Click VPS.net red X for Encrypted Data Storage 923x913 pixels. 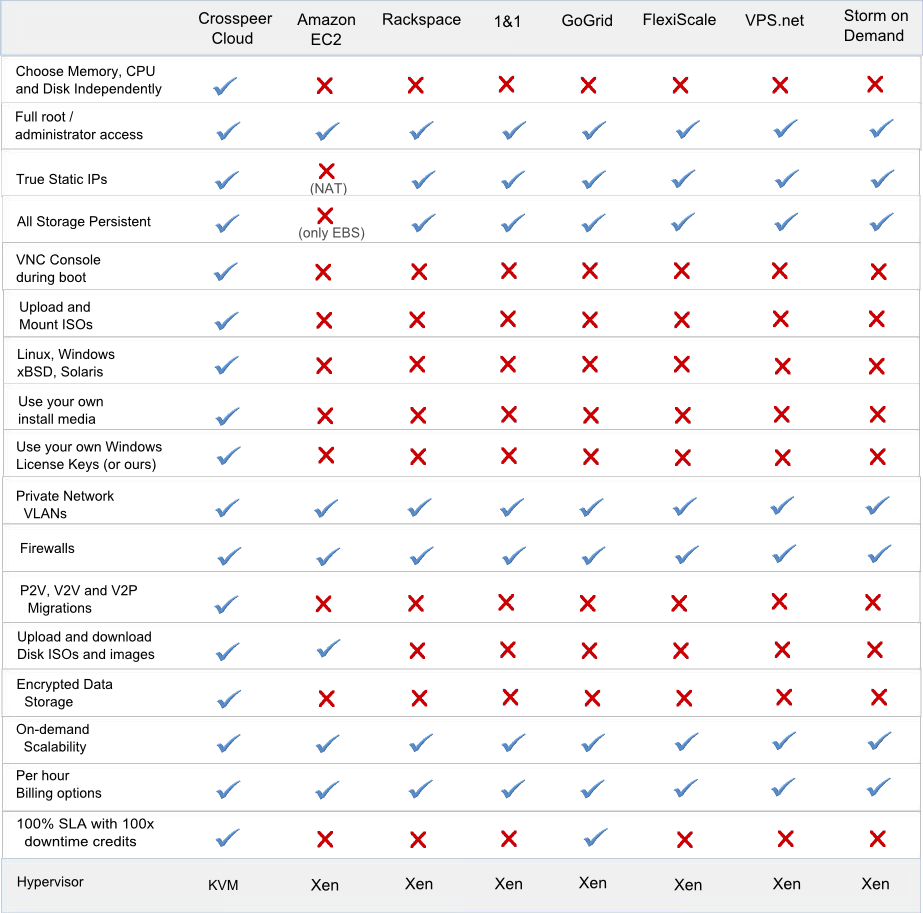tap(784, 697)
